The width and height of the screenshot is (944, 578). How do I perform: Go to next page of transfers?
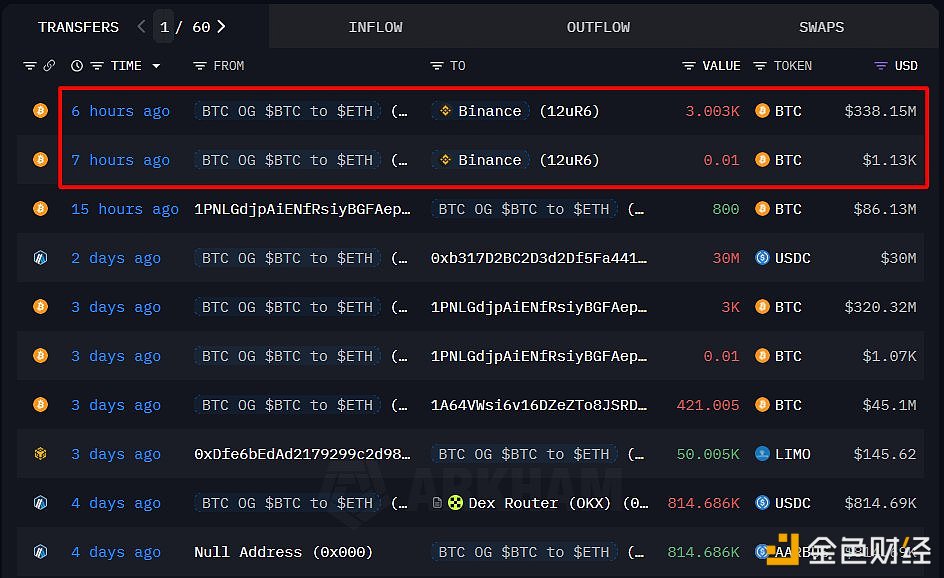coord(221,27)
